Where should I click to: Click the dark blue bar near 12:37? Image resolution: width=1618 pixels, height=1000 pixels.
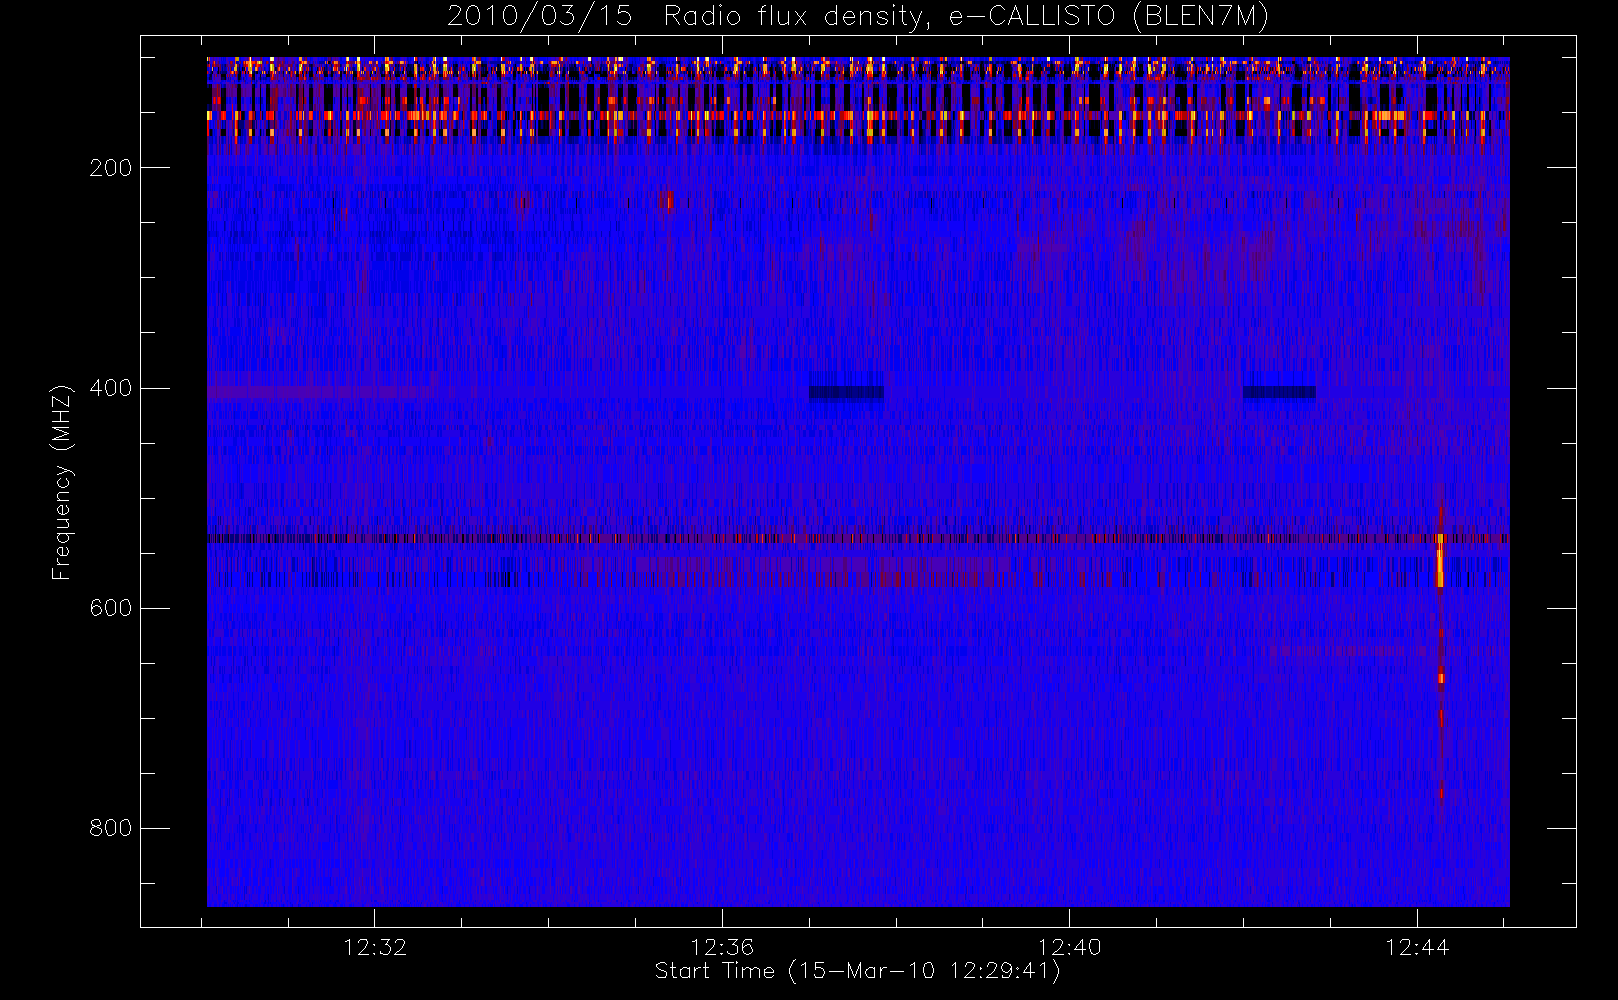tap(846, 392)
